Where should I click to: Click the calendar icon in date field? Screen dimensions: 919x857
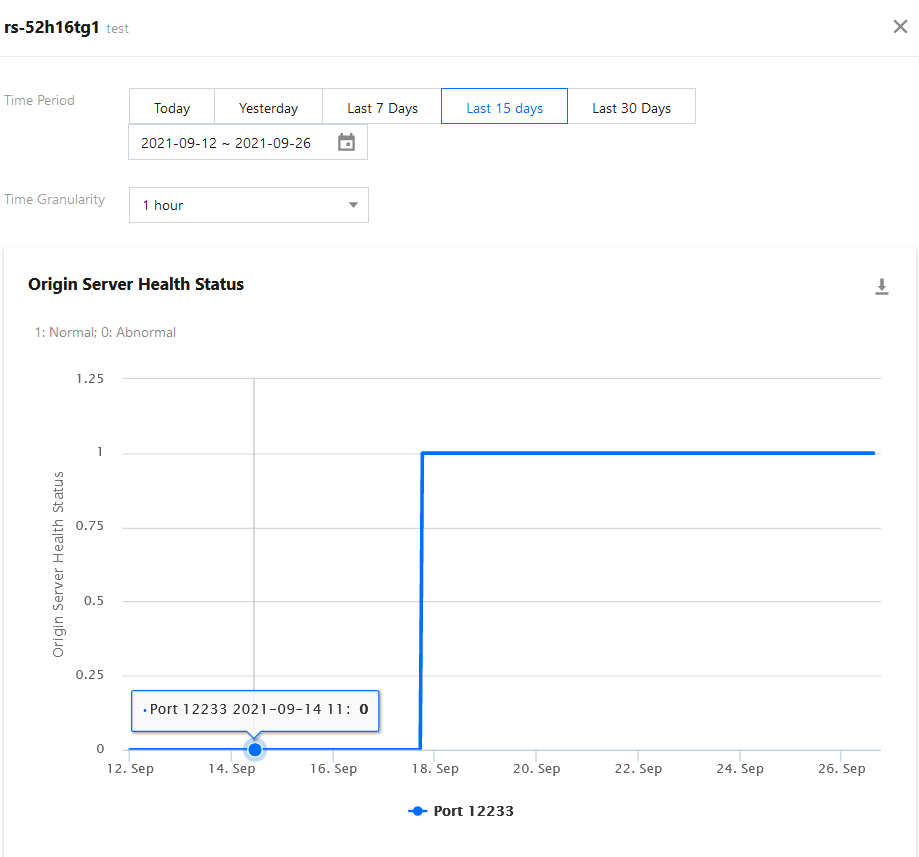pos(346,142)
